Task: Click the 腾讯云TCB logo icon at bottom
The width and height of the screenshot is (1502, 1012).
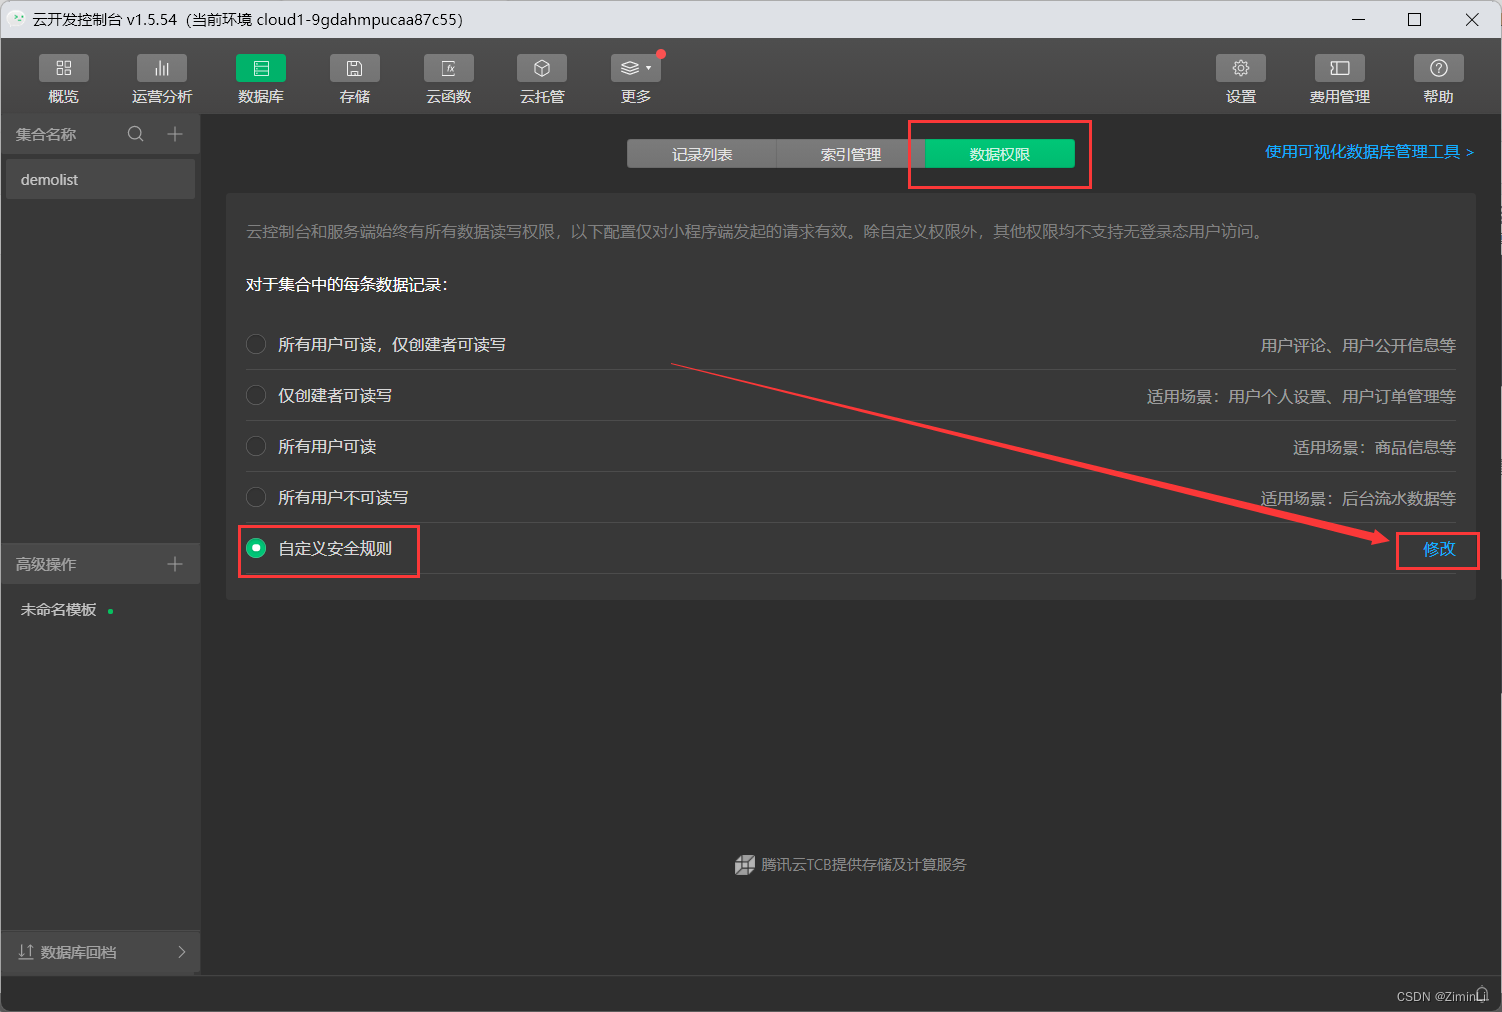Action: [x=744, y=865]
